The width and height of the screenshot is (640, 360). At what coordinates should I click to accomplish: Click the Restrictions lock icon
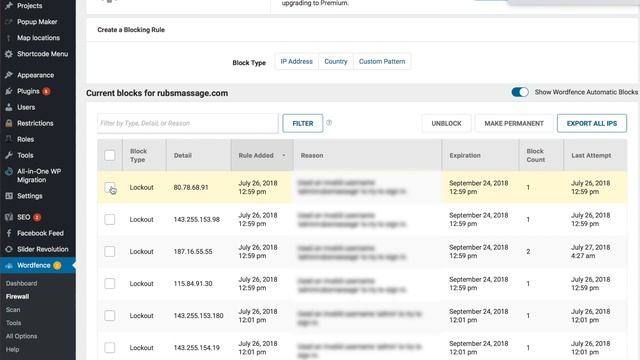(x=9, y=123)
